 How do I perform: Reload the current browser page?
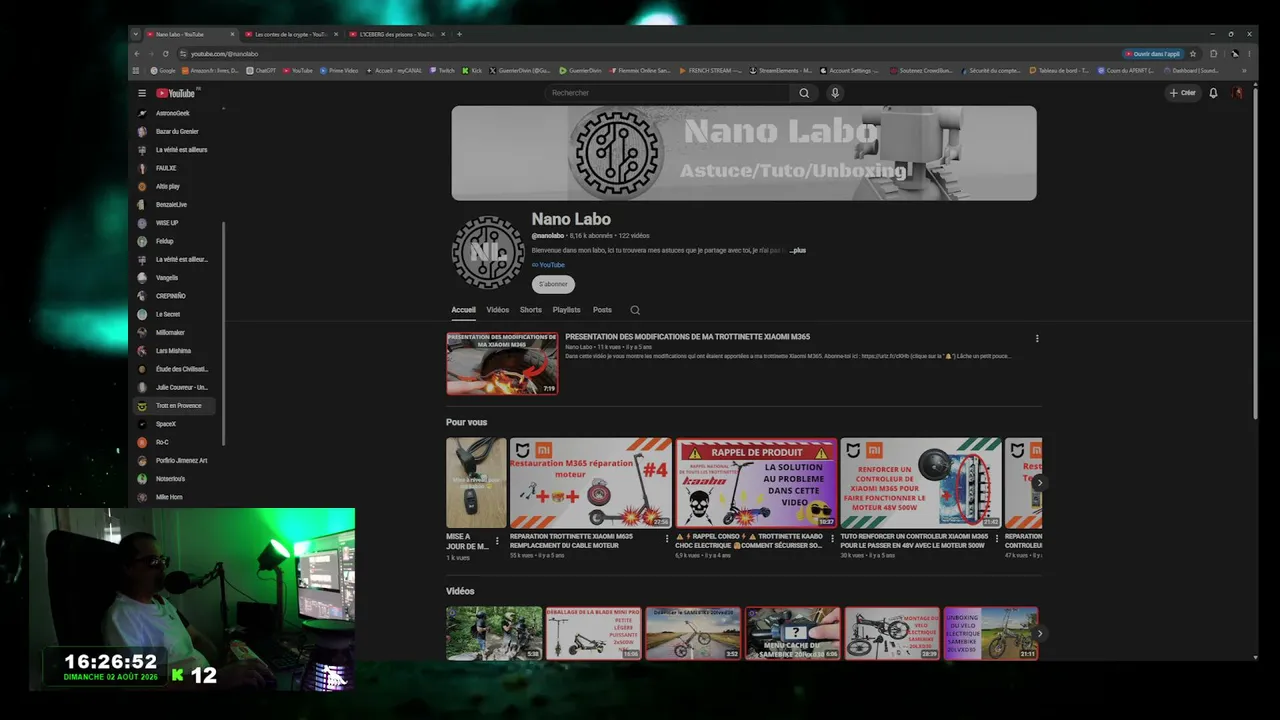tap(165, 54)
